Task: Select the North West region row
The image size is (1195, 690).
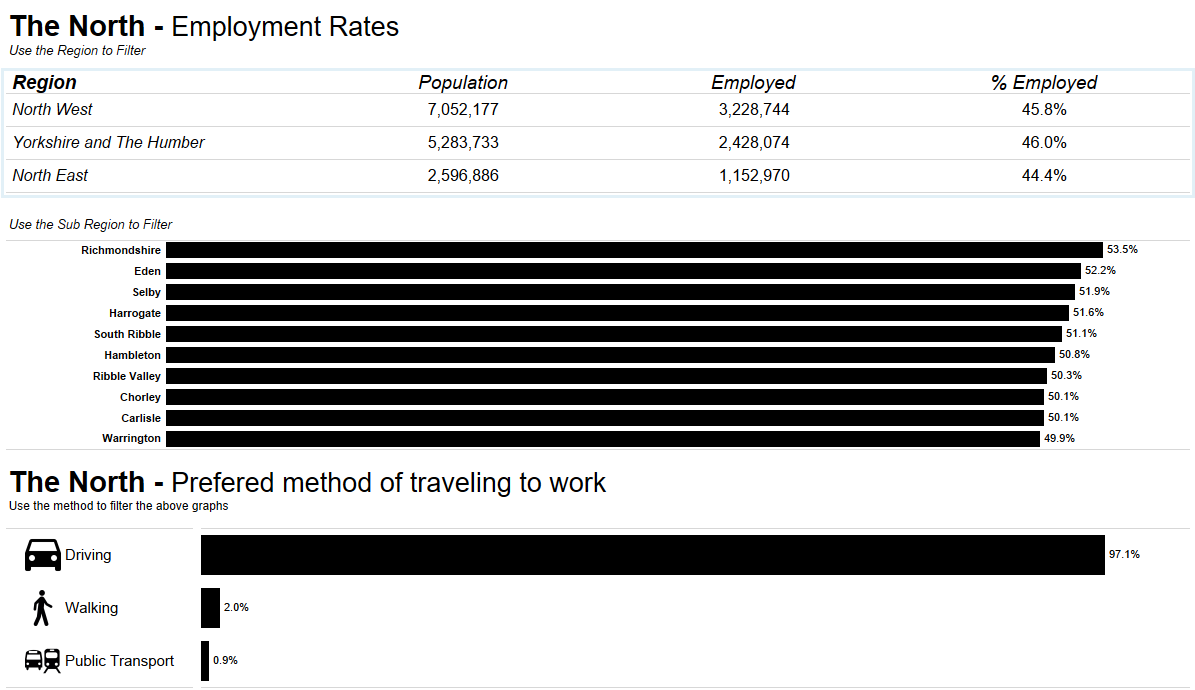Action: [53, 109]
